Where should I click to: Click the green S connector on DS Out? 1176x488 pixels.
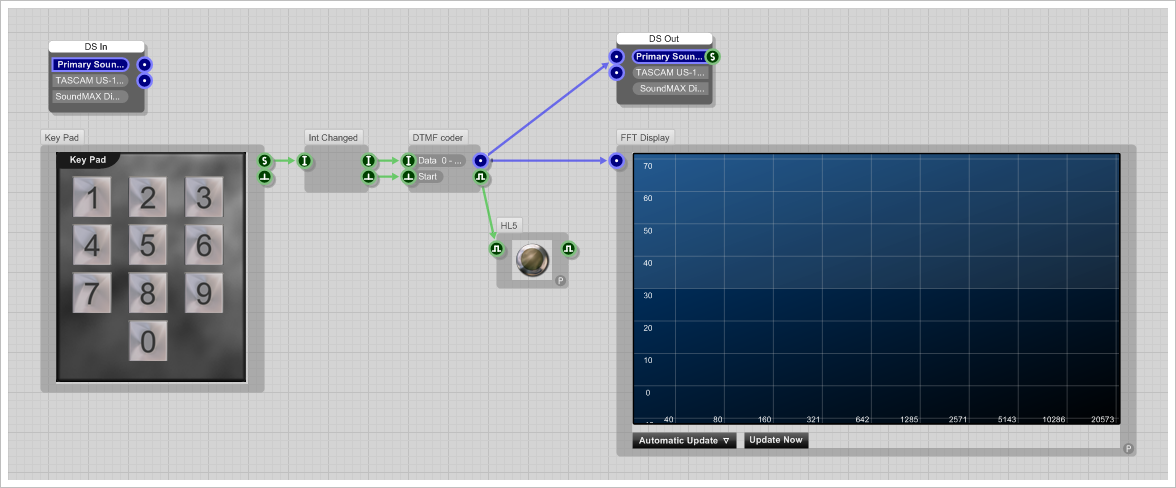(x=712, y=57)
